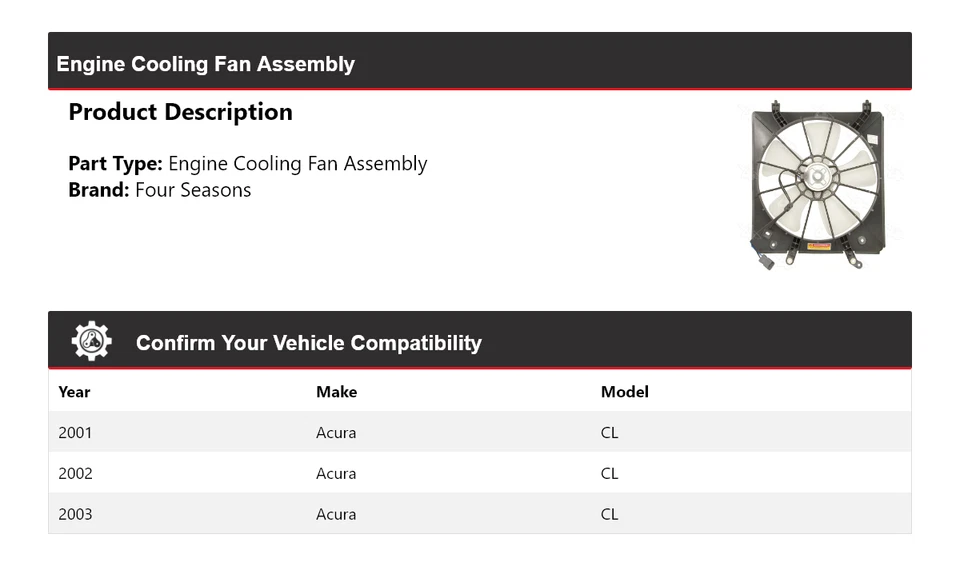
Task: Click the CL model in the 2003 row
Action: coord(609,514)
